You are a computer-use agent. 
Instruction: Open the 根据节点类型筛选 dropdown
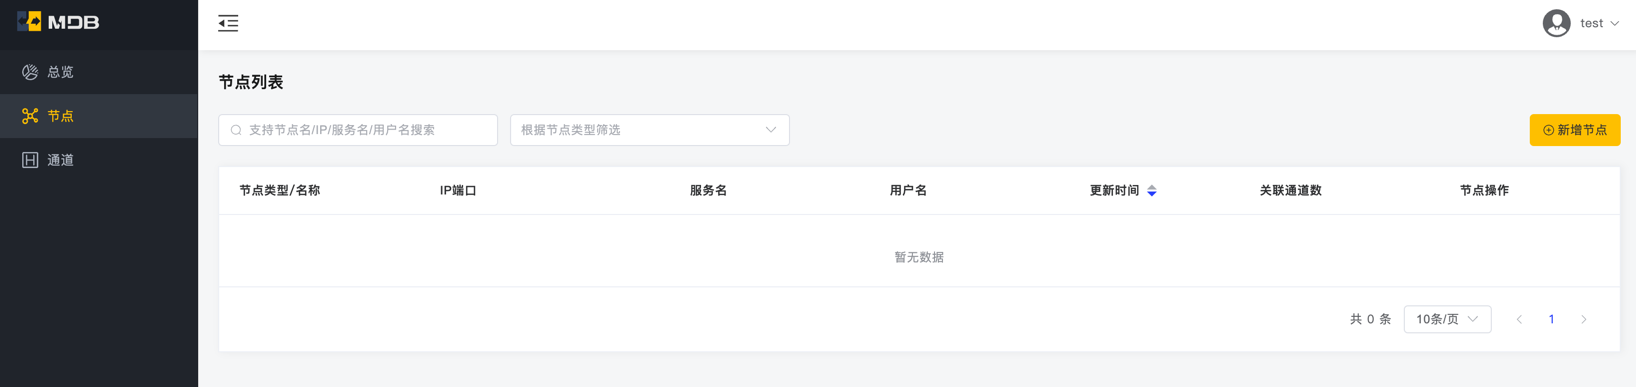pos(650,130)
